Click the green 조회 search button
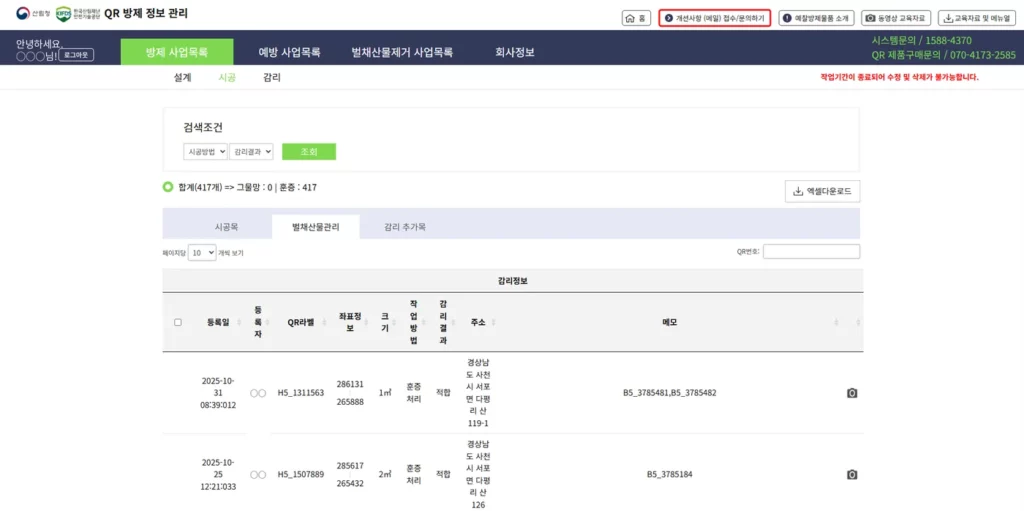This screenshot has height=511, width=1024. click(309, 151)
